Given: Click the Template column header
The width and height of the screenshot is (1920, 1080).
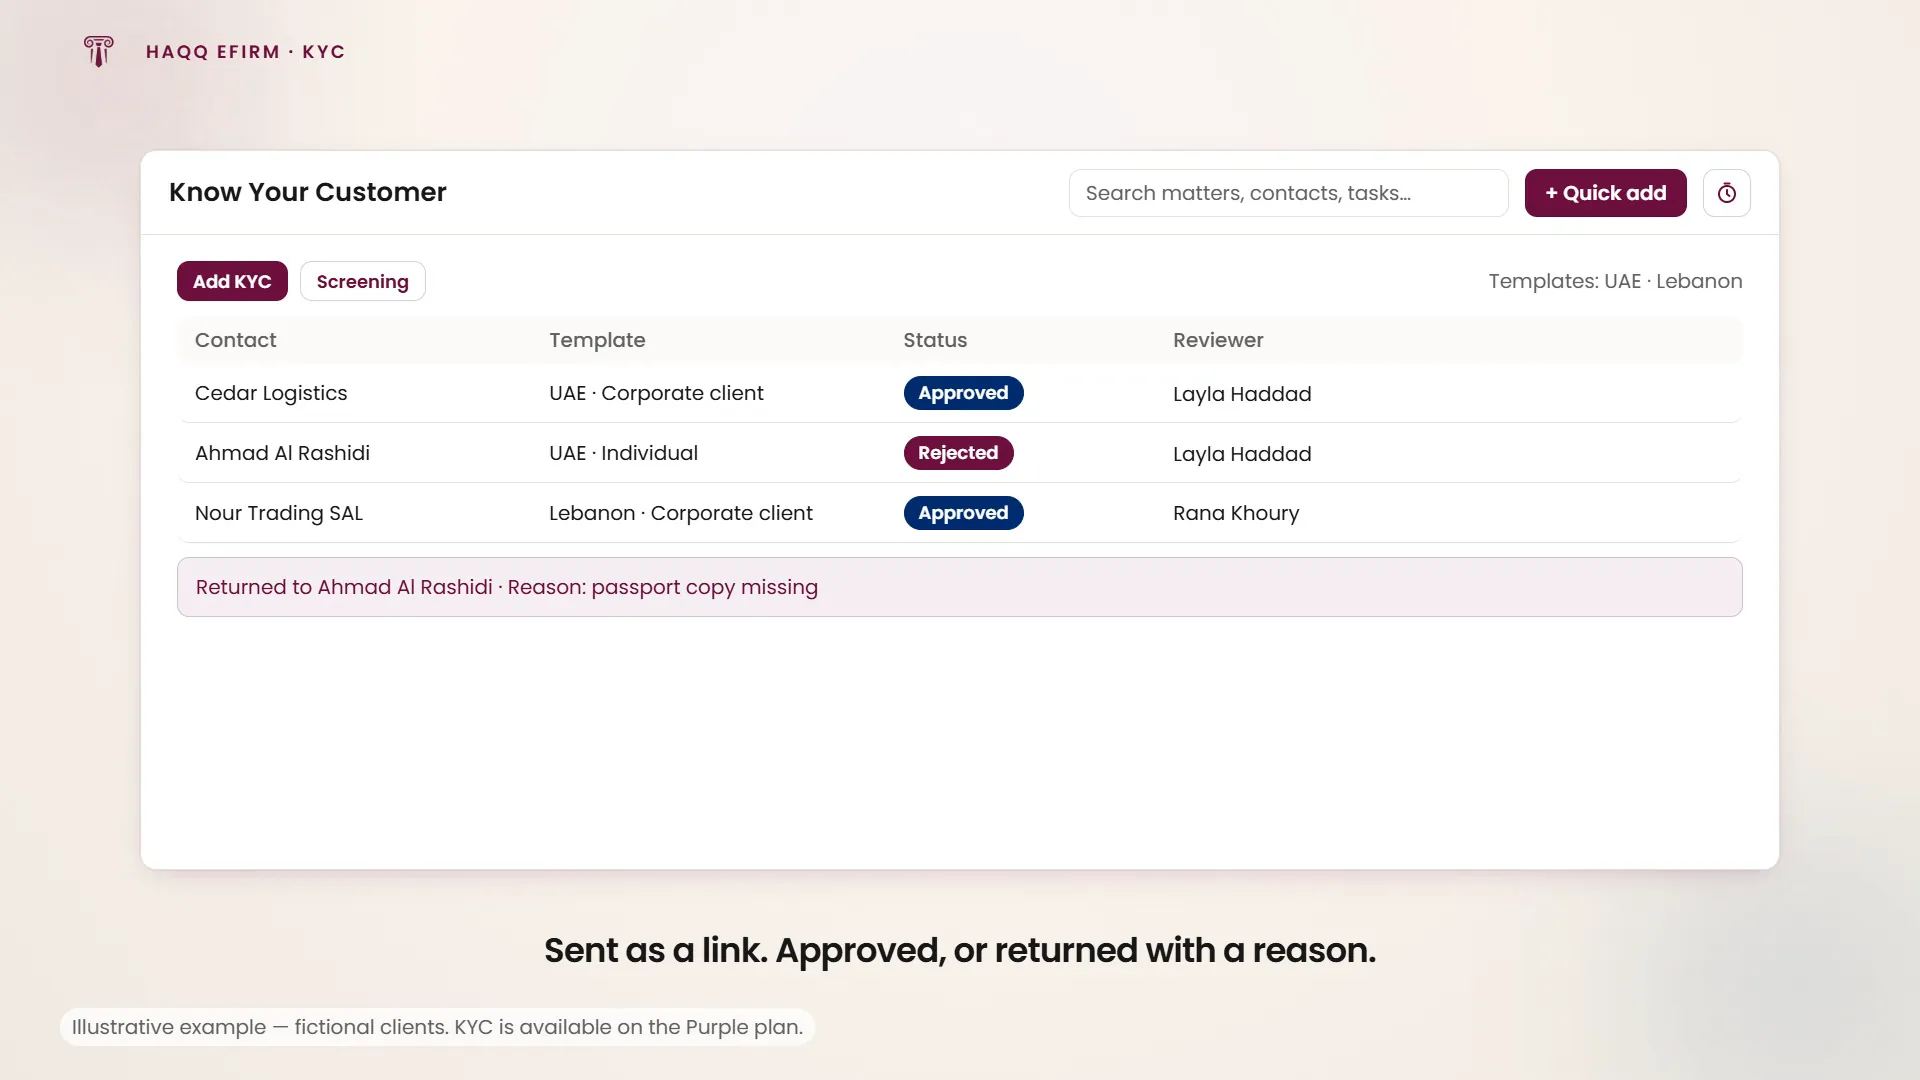Looking at the screenshot, I should 597,340.
